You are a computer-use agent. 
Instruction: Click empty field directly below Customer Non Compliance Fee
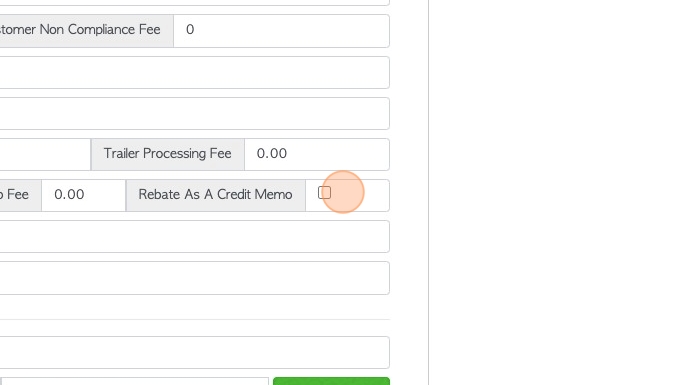click(x=194, y=72)
